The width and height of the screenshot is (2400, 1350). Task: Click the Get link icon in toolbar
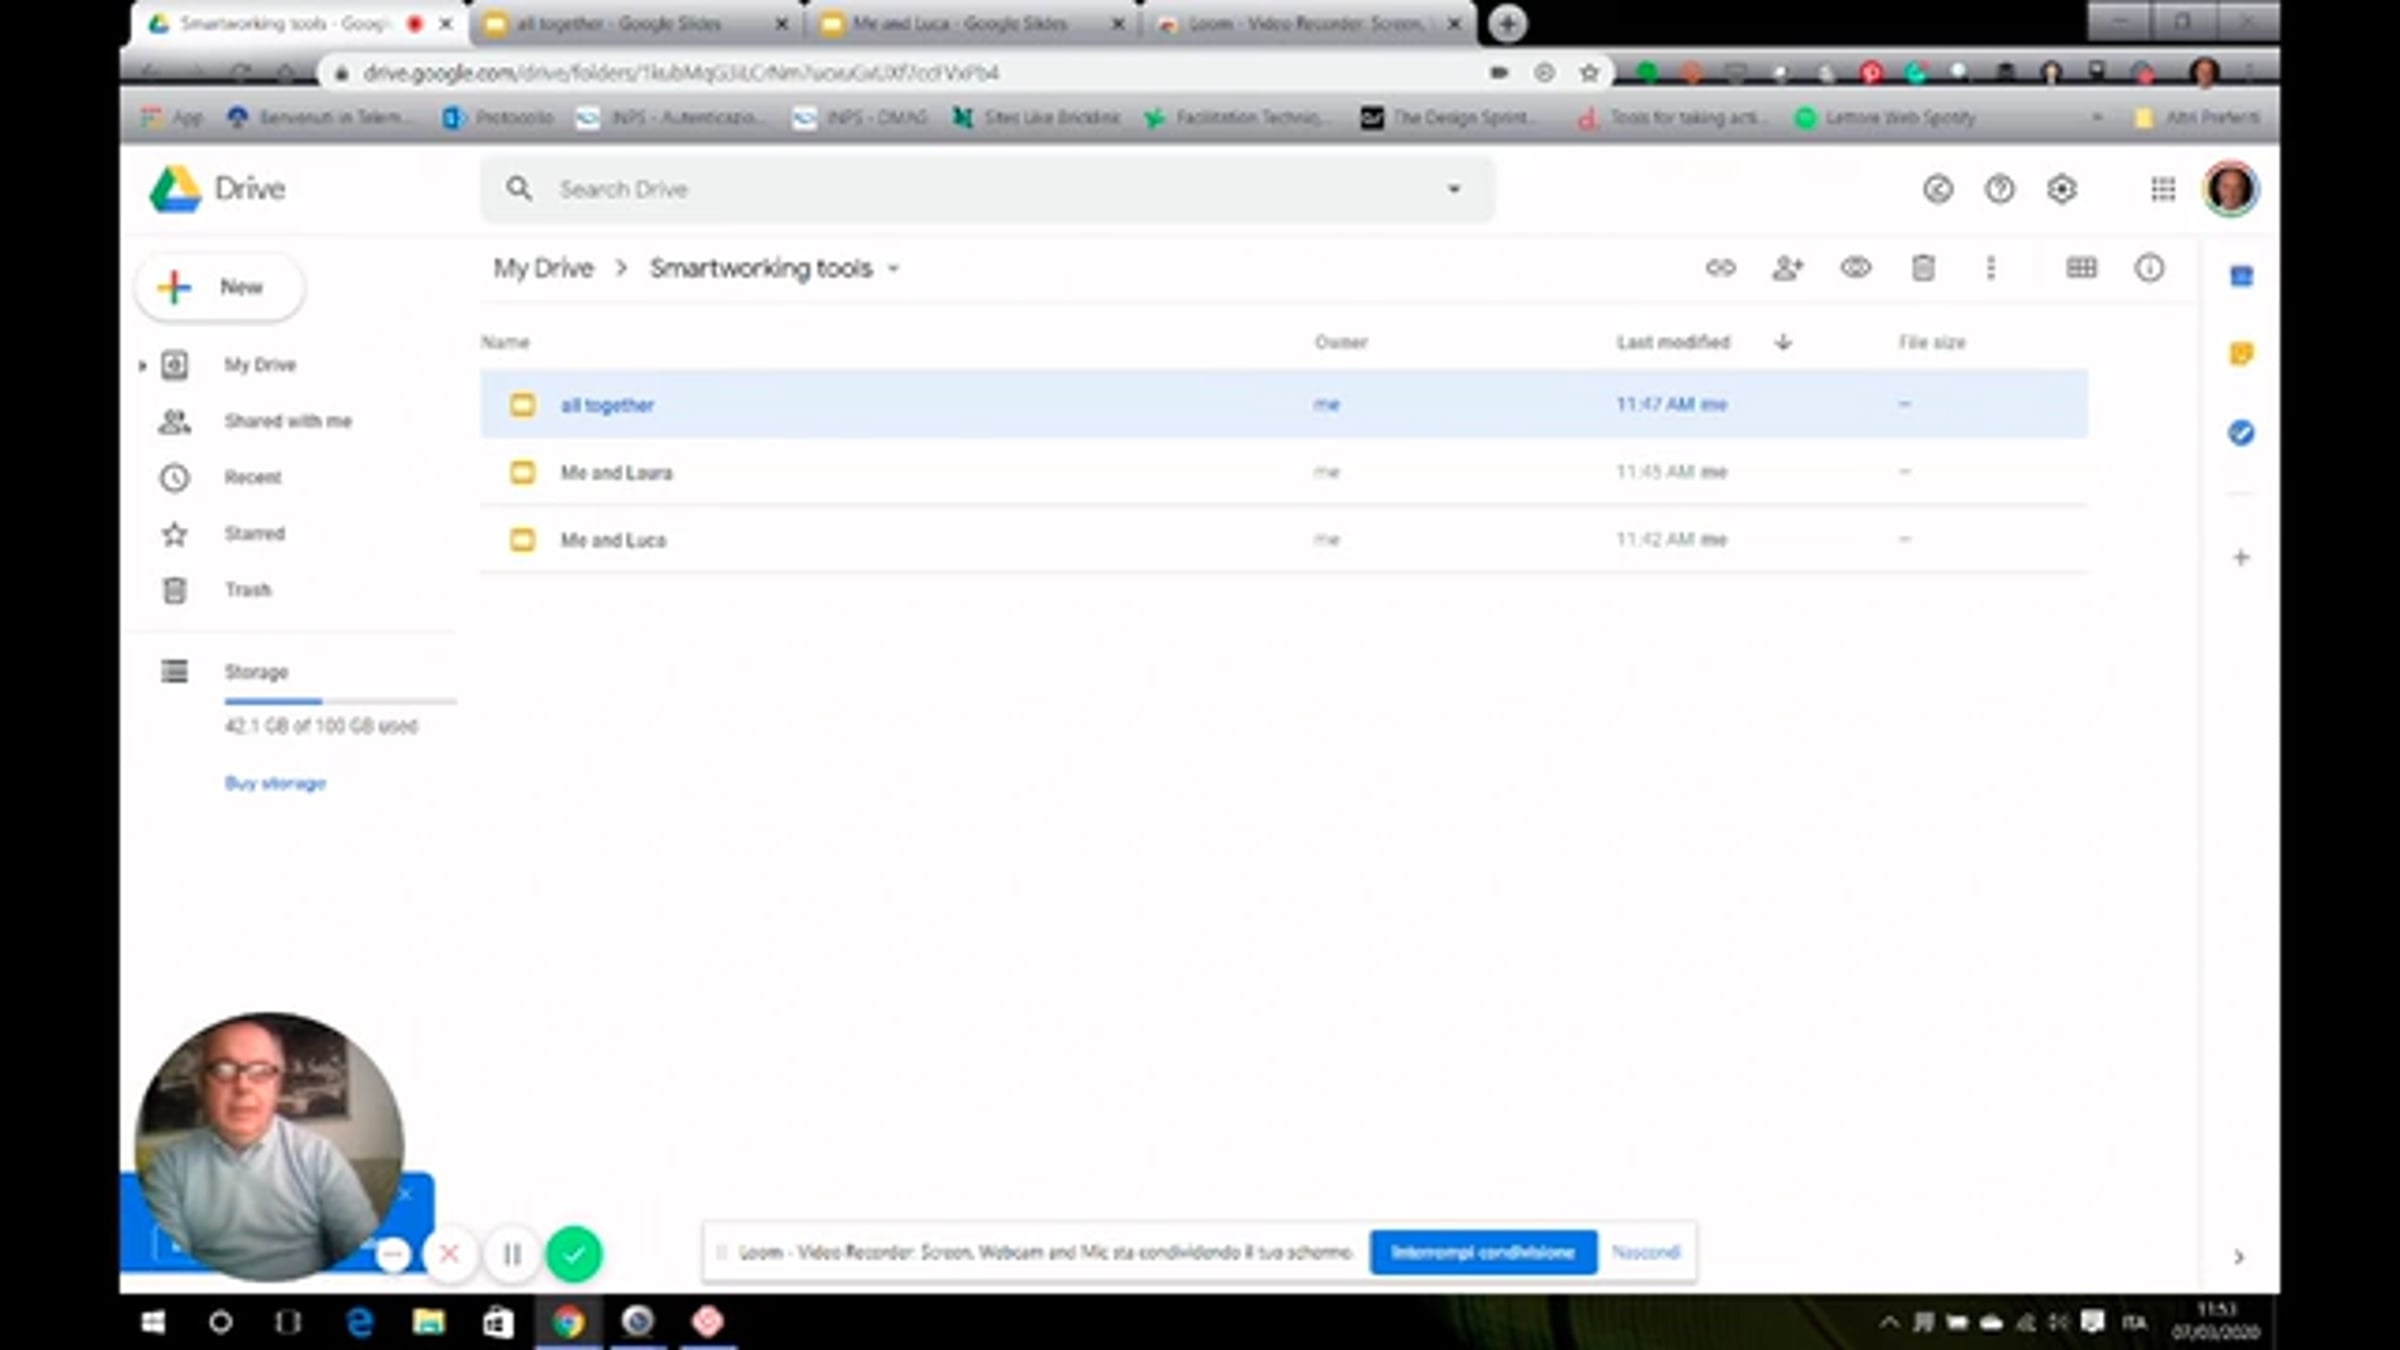(1720, 268)
